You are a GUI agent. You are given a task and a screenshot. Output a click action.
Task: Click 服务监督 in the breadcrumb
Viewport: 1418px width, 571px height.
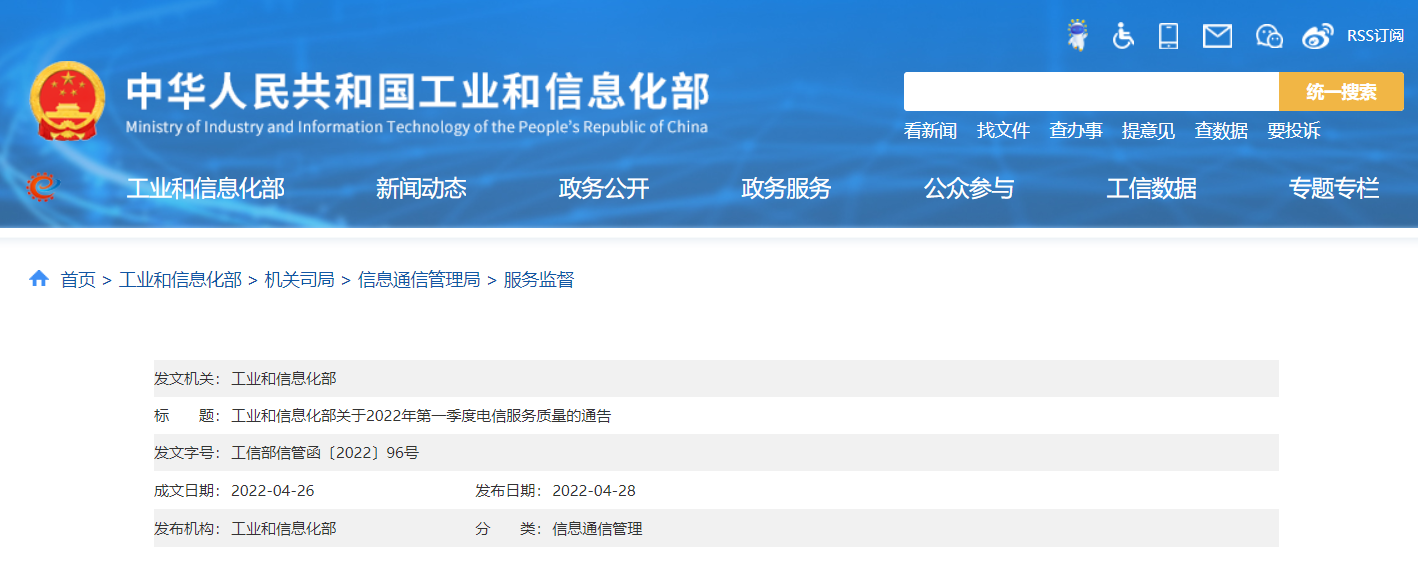pos(539,280)
